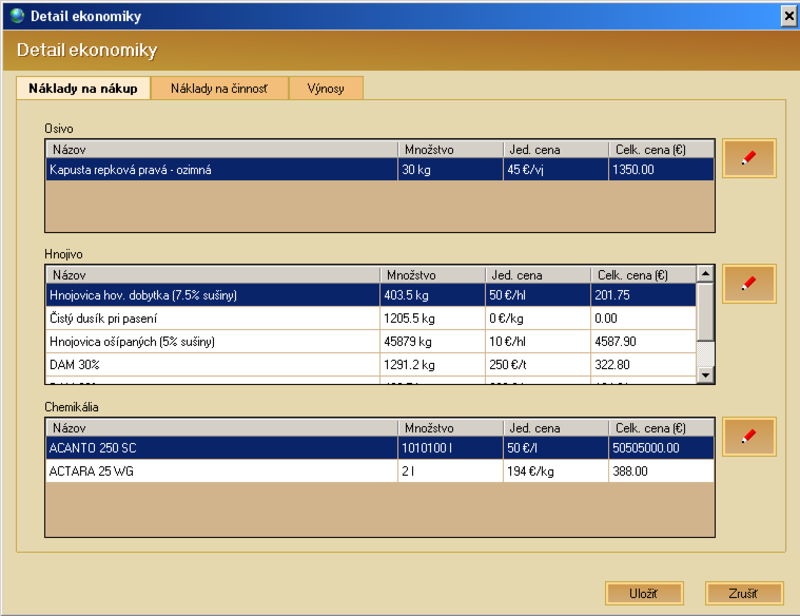Click the 45879 kg quantity cell

click(433, 341)
